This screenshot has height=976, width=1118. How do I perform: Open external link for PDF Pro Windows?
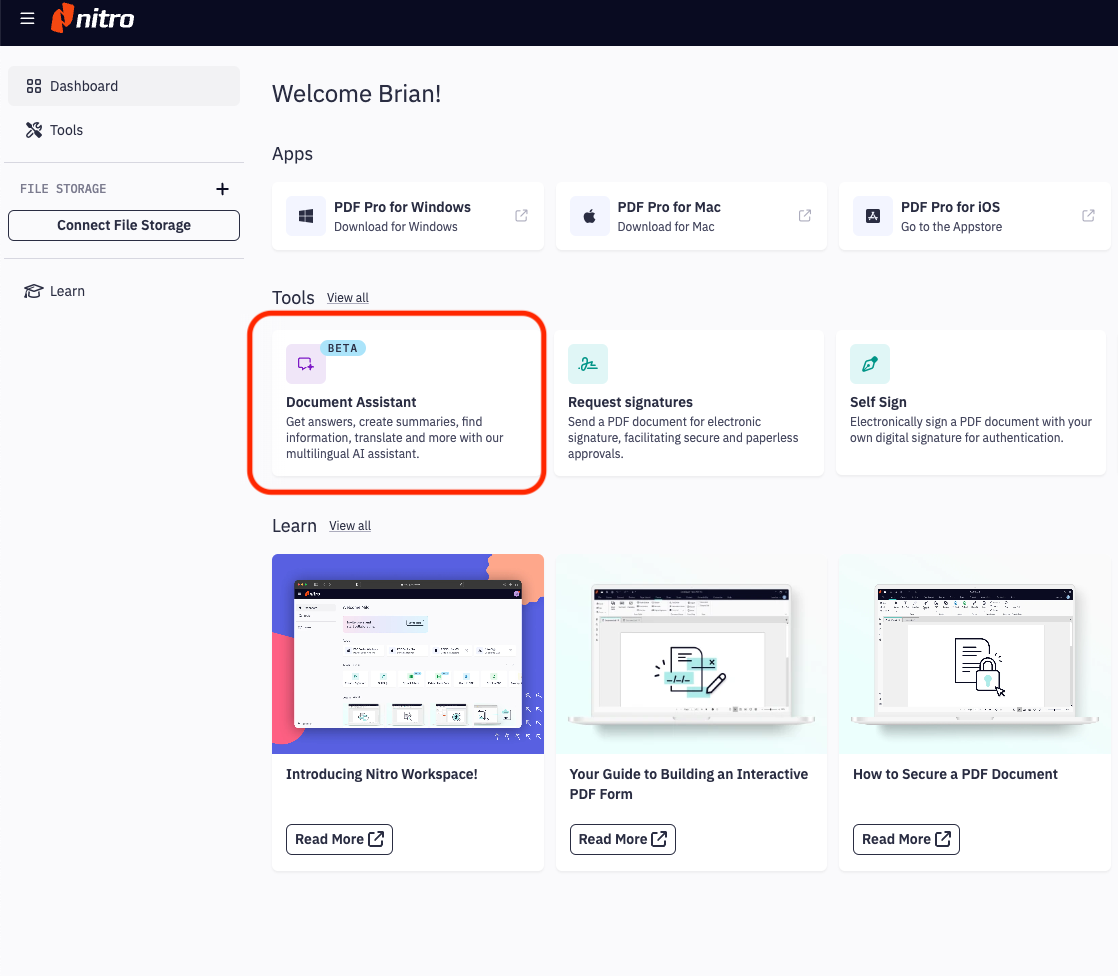[x=521, y=216]
